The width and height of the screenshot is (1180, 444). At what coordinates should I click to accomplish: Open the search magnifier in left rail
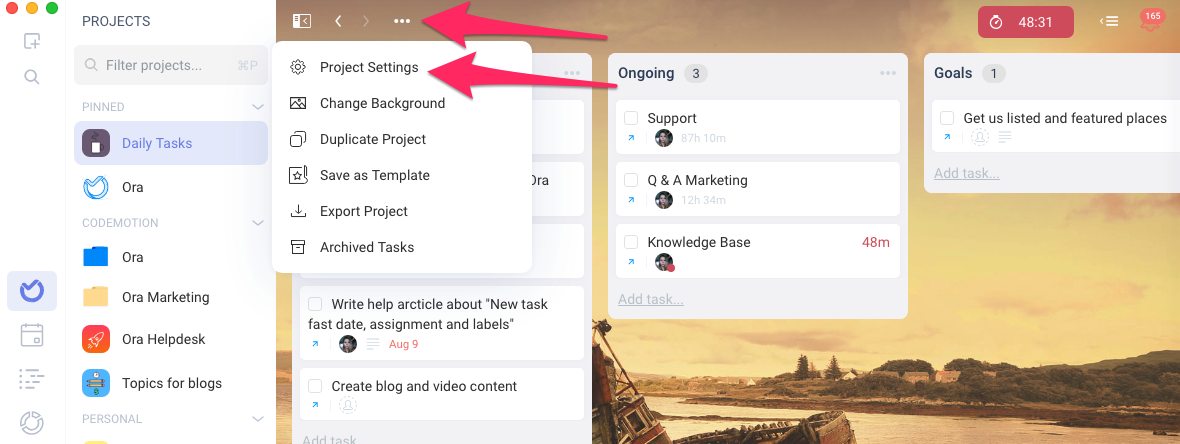click(x=32, y=77)
